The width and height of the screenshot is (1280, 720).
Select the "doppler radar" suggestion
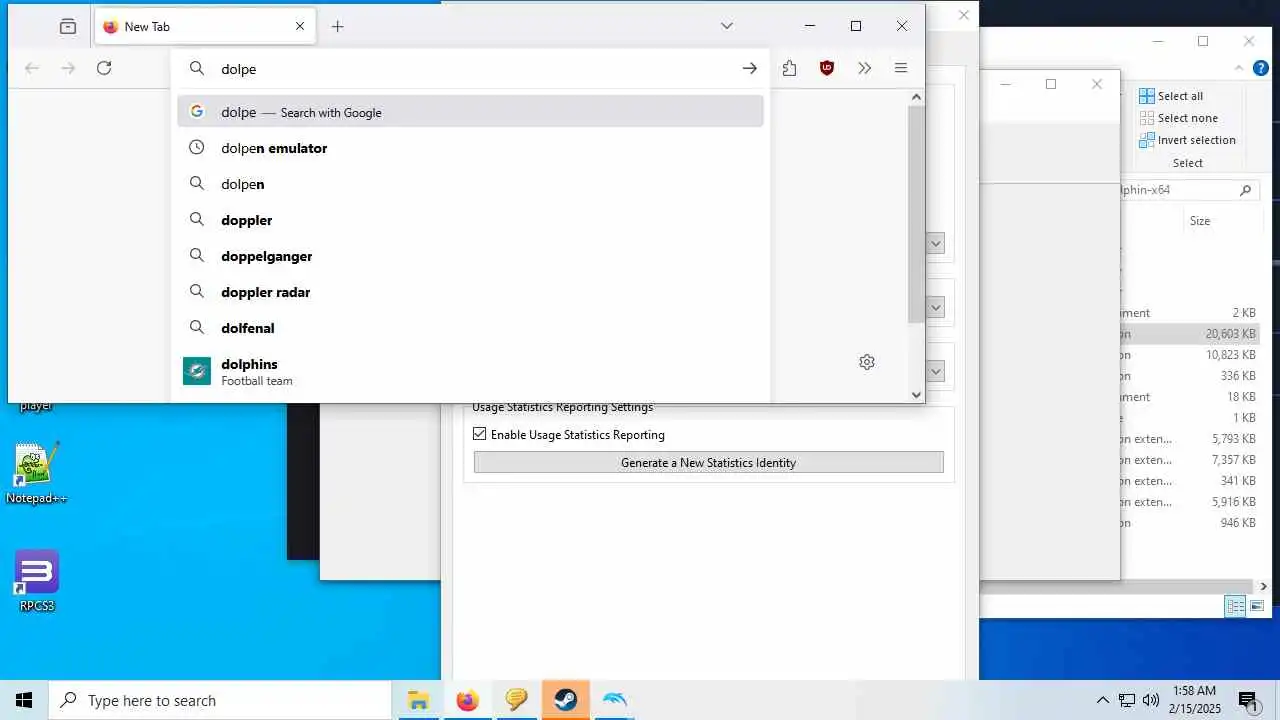[x=470, y=292]
